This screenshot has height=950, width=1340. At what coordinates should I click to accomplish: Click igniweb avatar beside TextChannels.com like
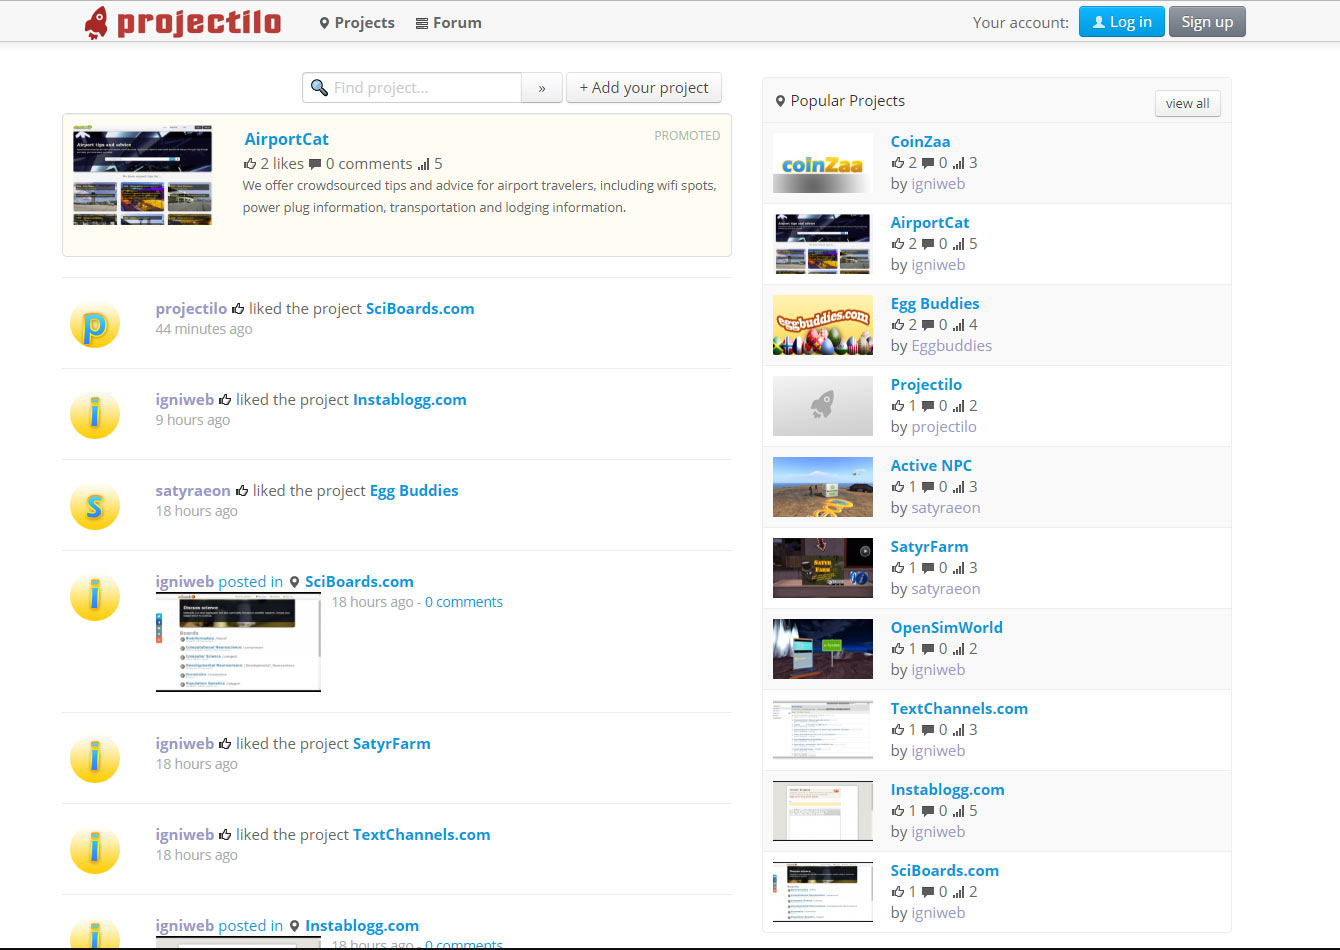95,850
